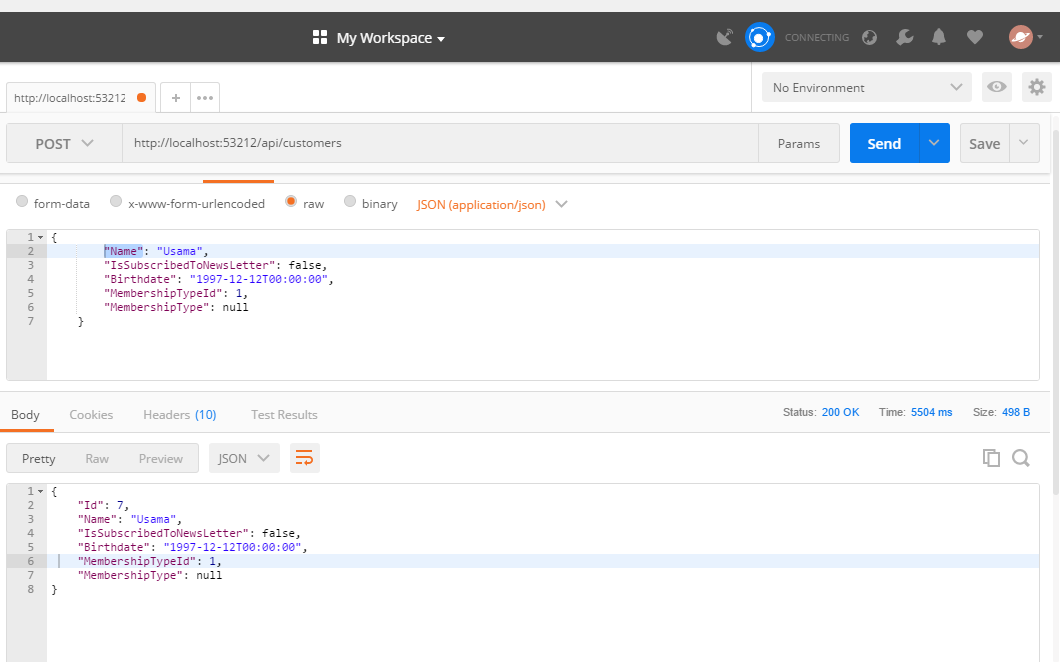The width and height of the screenshot is (1060, 662).
Task: Copy response body to clipboard
Action: [991, 458]
